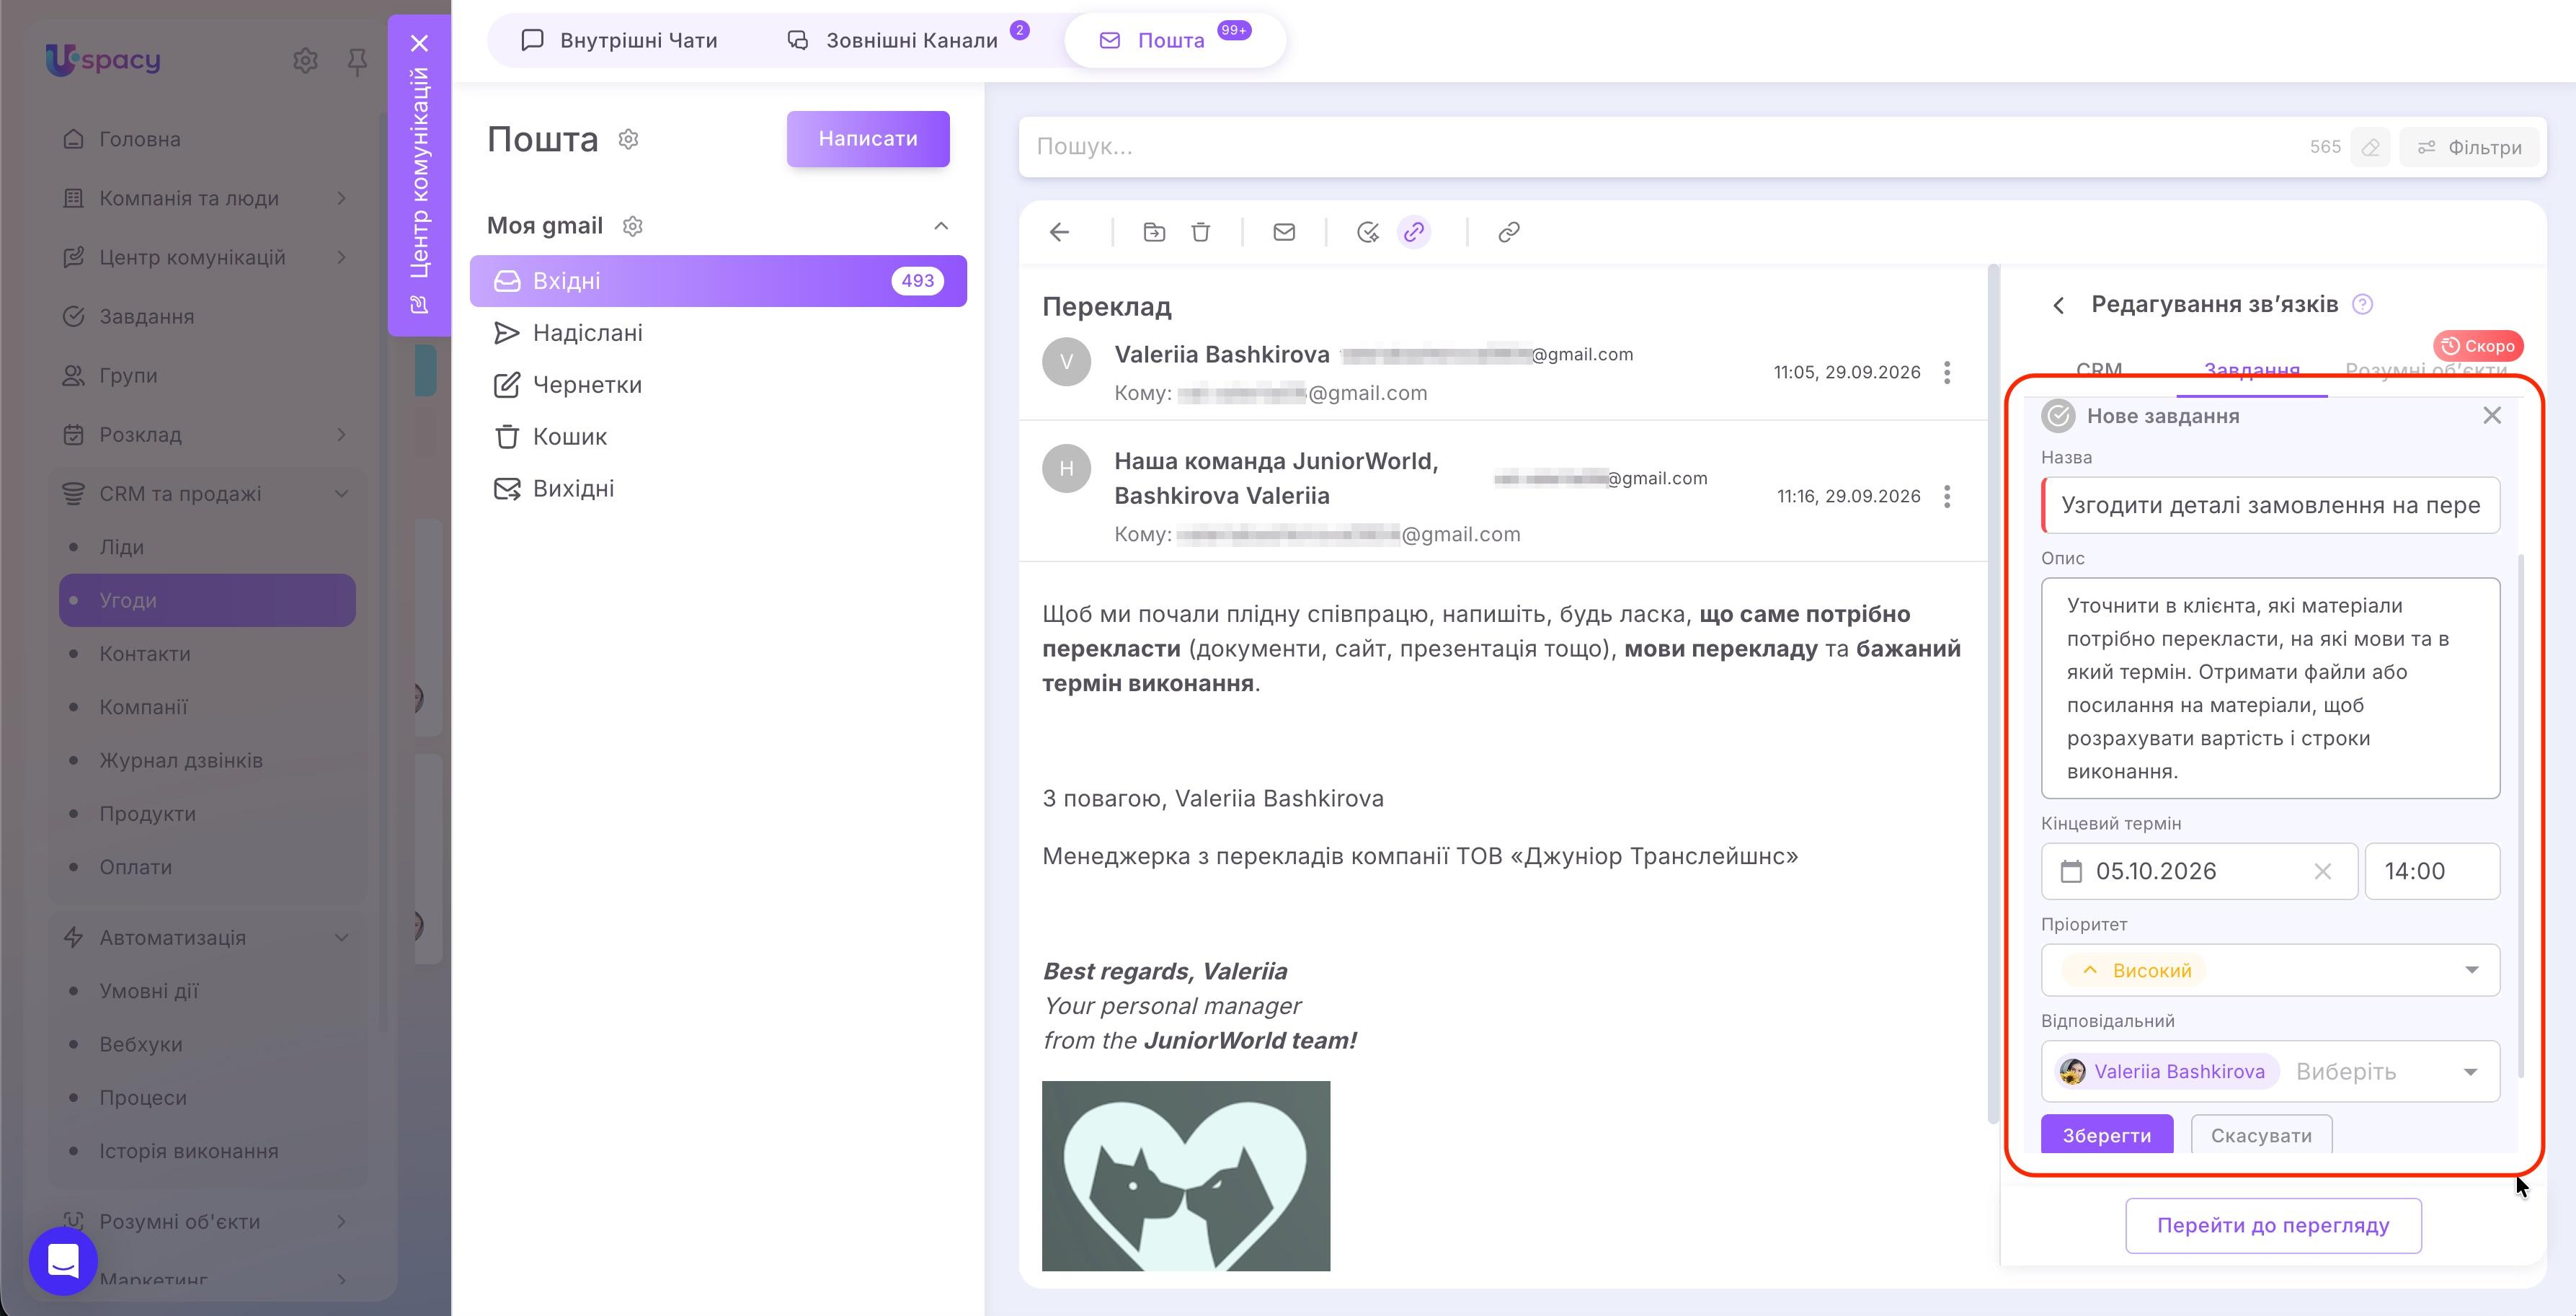This screenshot has width=2576, height=1316.
Task: Move the email to a folder via toolbar icon
Action: pos(1154,232)
